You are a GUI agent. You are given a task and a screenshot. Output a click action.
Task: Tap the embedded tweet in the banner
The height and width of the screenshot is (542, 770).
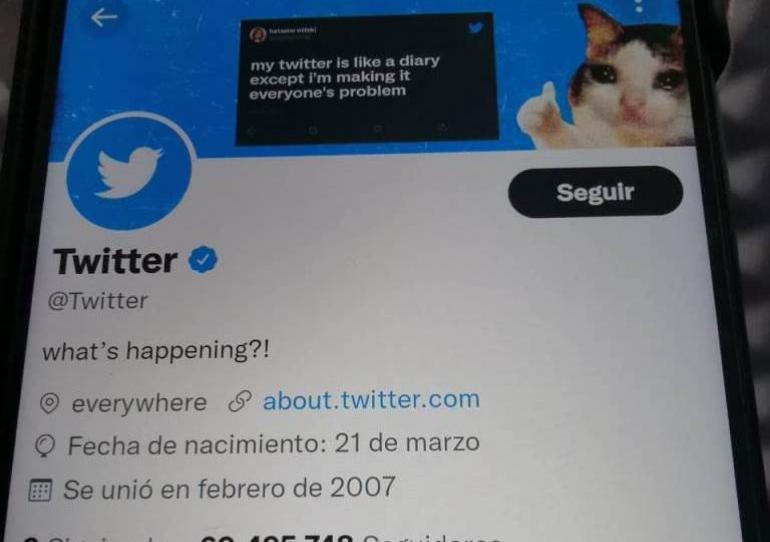(367, 80)
